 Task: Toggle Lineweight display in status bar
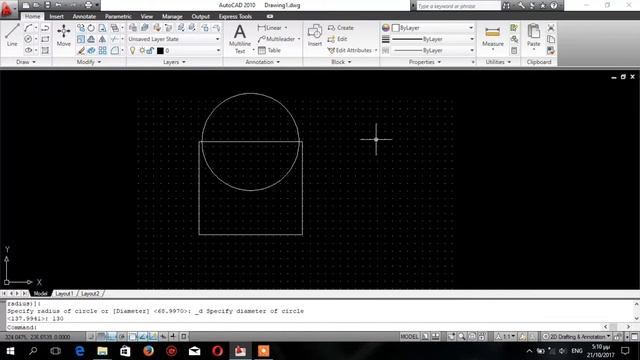(173, 337)
